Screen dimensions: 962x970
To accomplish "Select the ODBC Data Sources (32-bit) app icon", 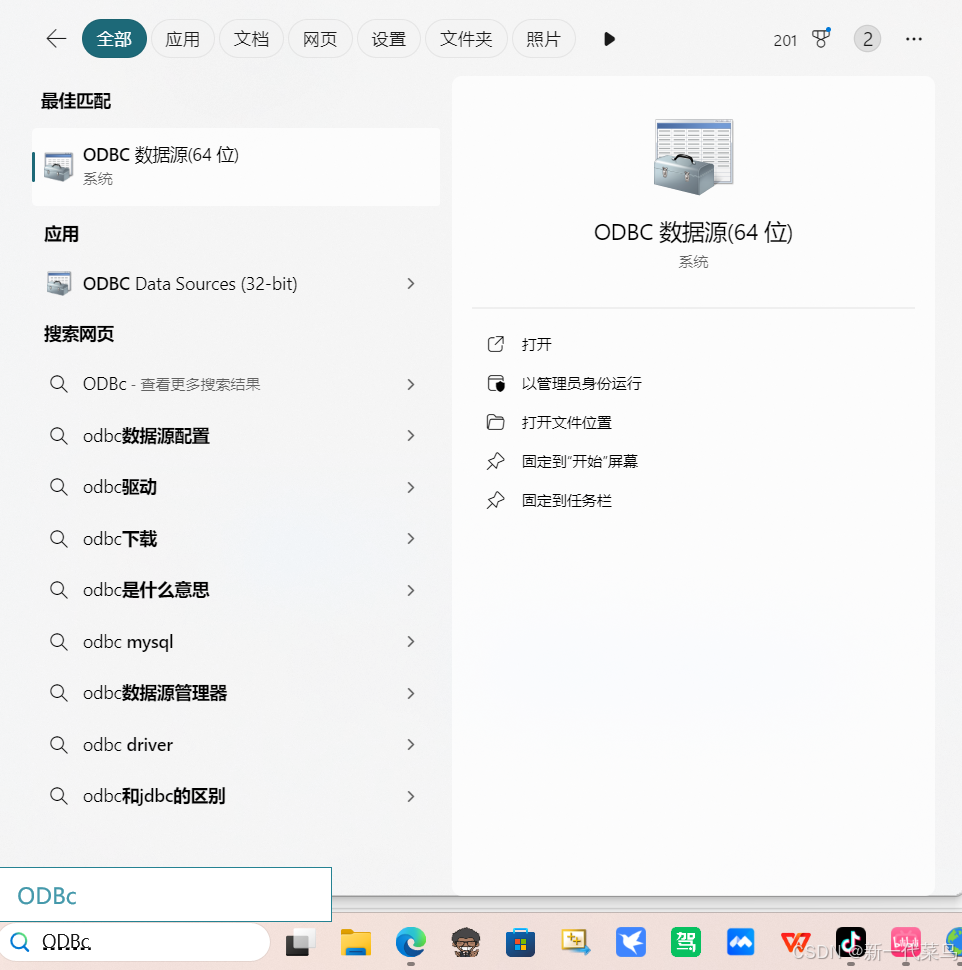I will [59, 283].
